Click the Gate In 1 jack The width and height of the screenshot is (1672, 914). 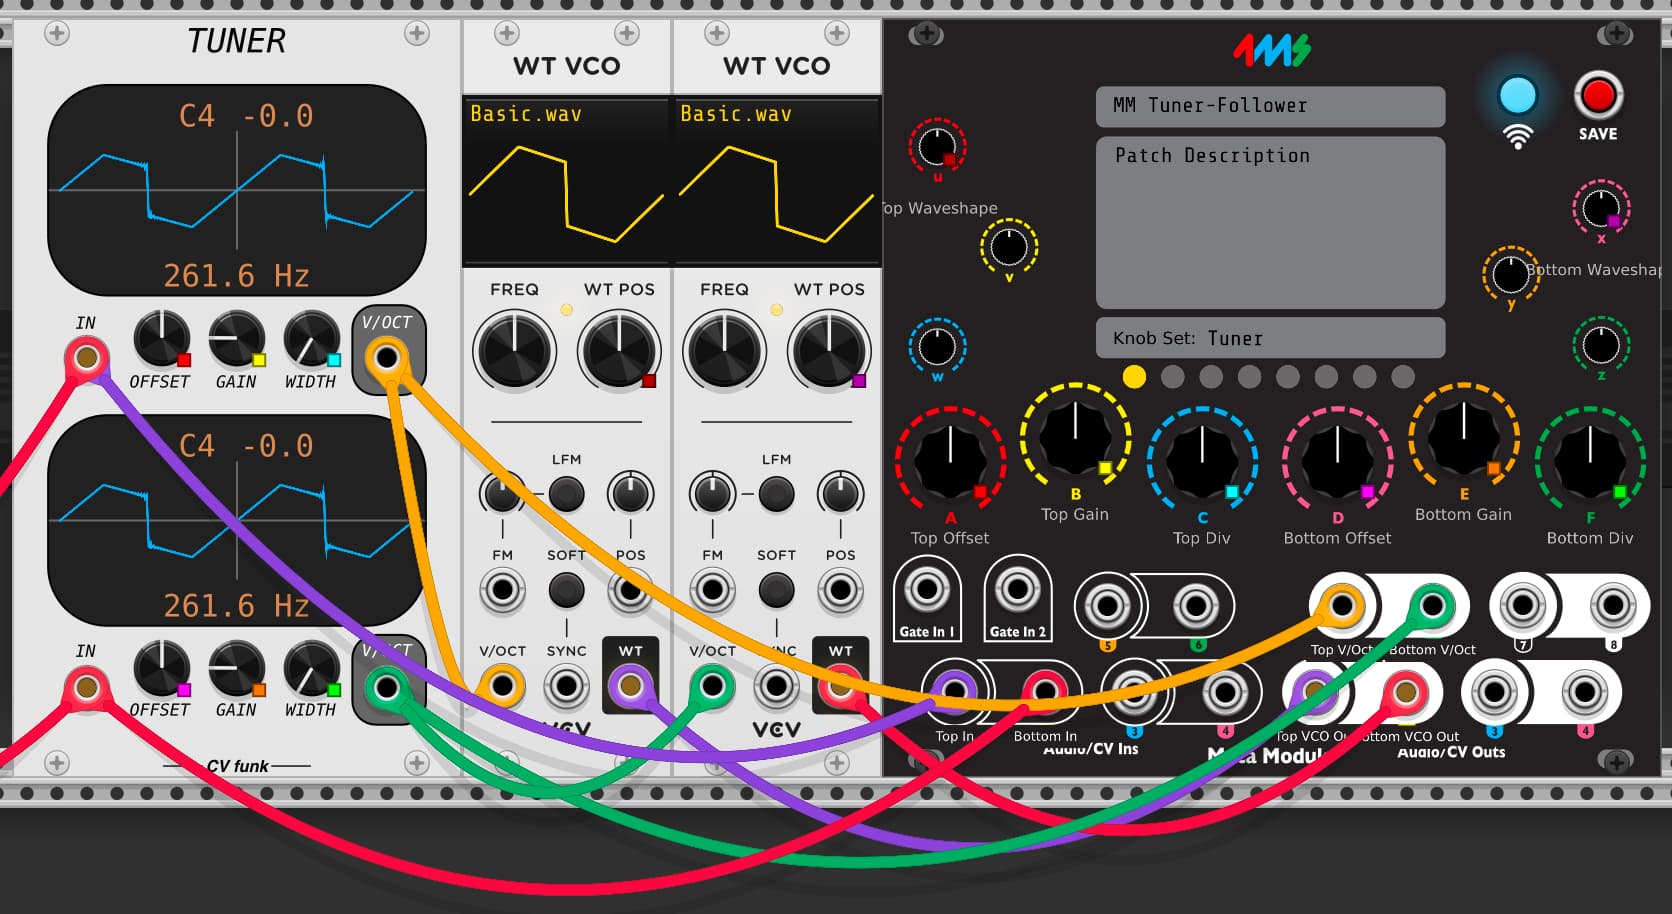click(926, 590)
